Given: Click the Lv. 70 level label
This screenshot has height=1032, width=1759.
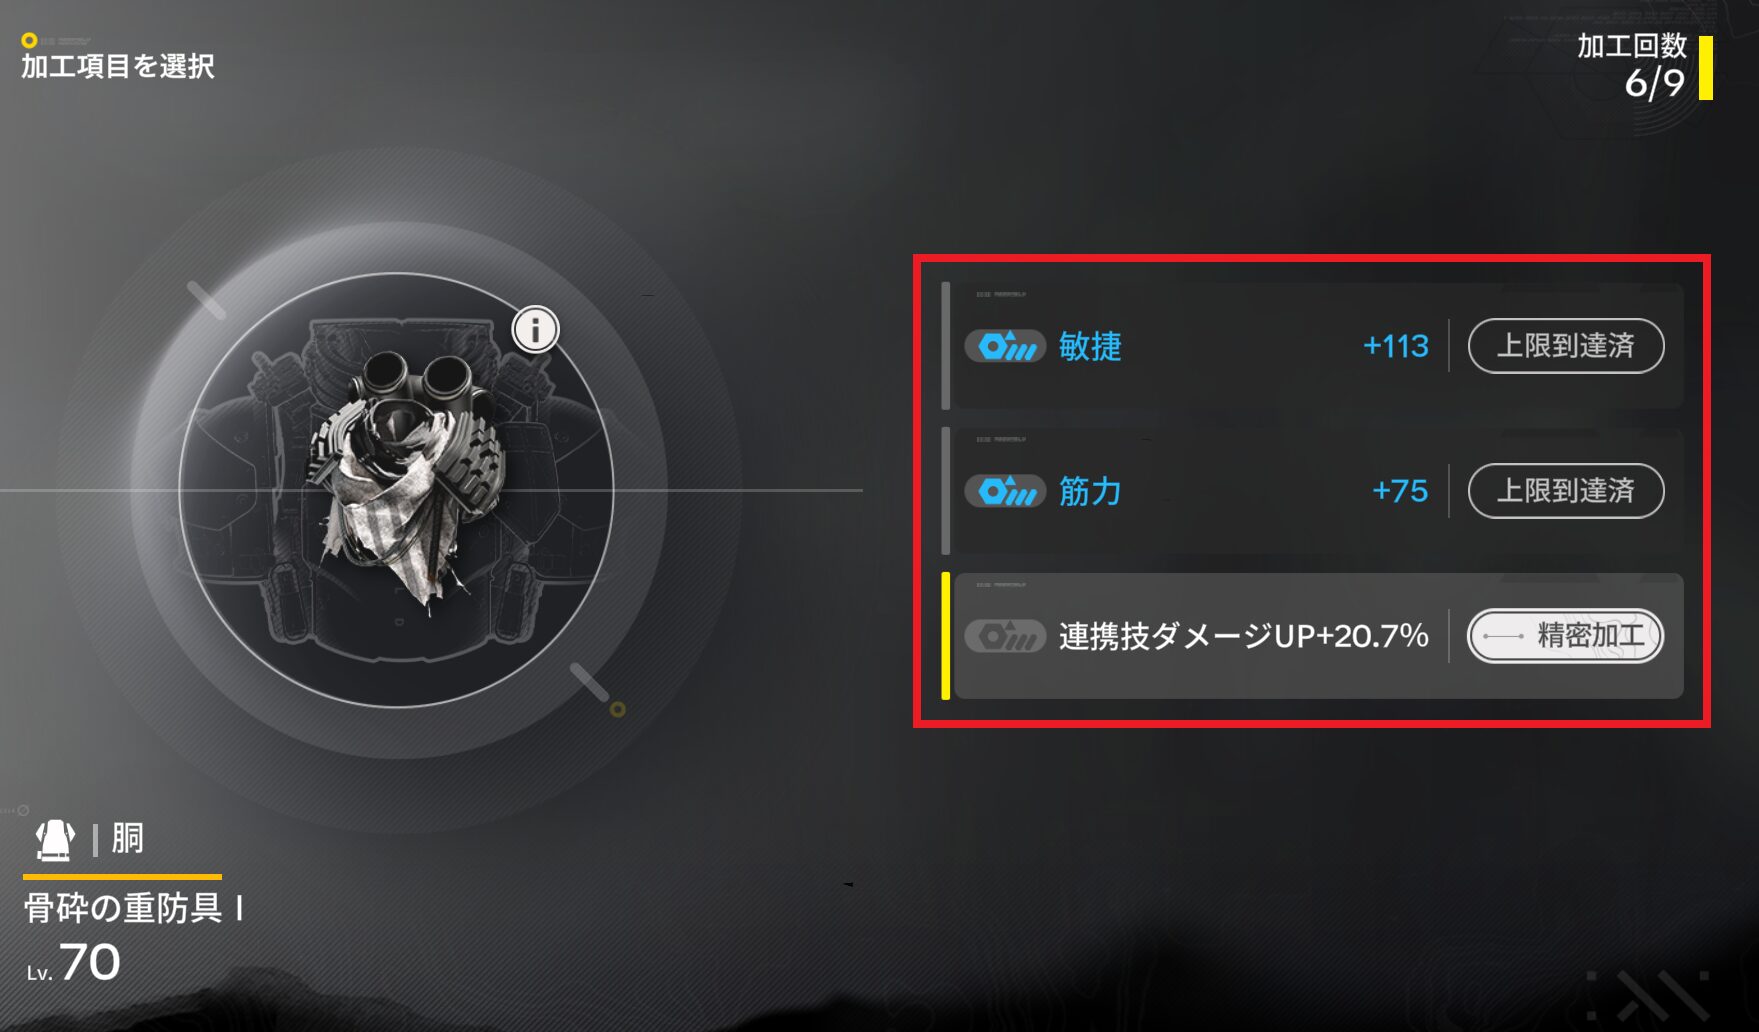Looking at the screenshot, I should [73, 963].
